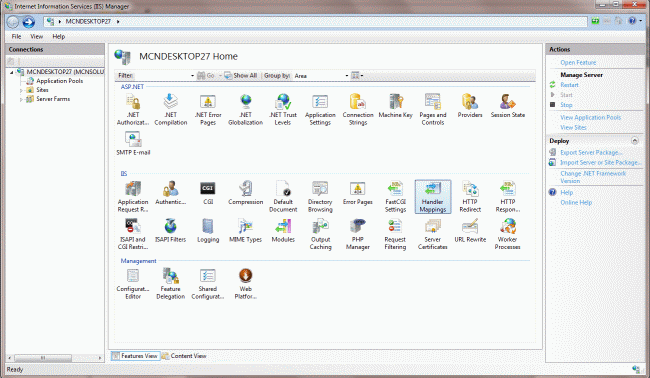The image size is (650, 378).
Task: Open ISAPI and CGI Restrictions
Action: coord(133,234)
